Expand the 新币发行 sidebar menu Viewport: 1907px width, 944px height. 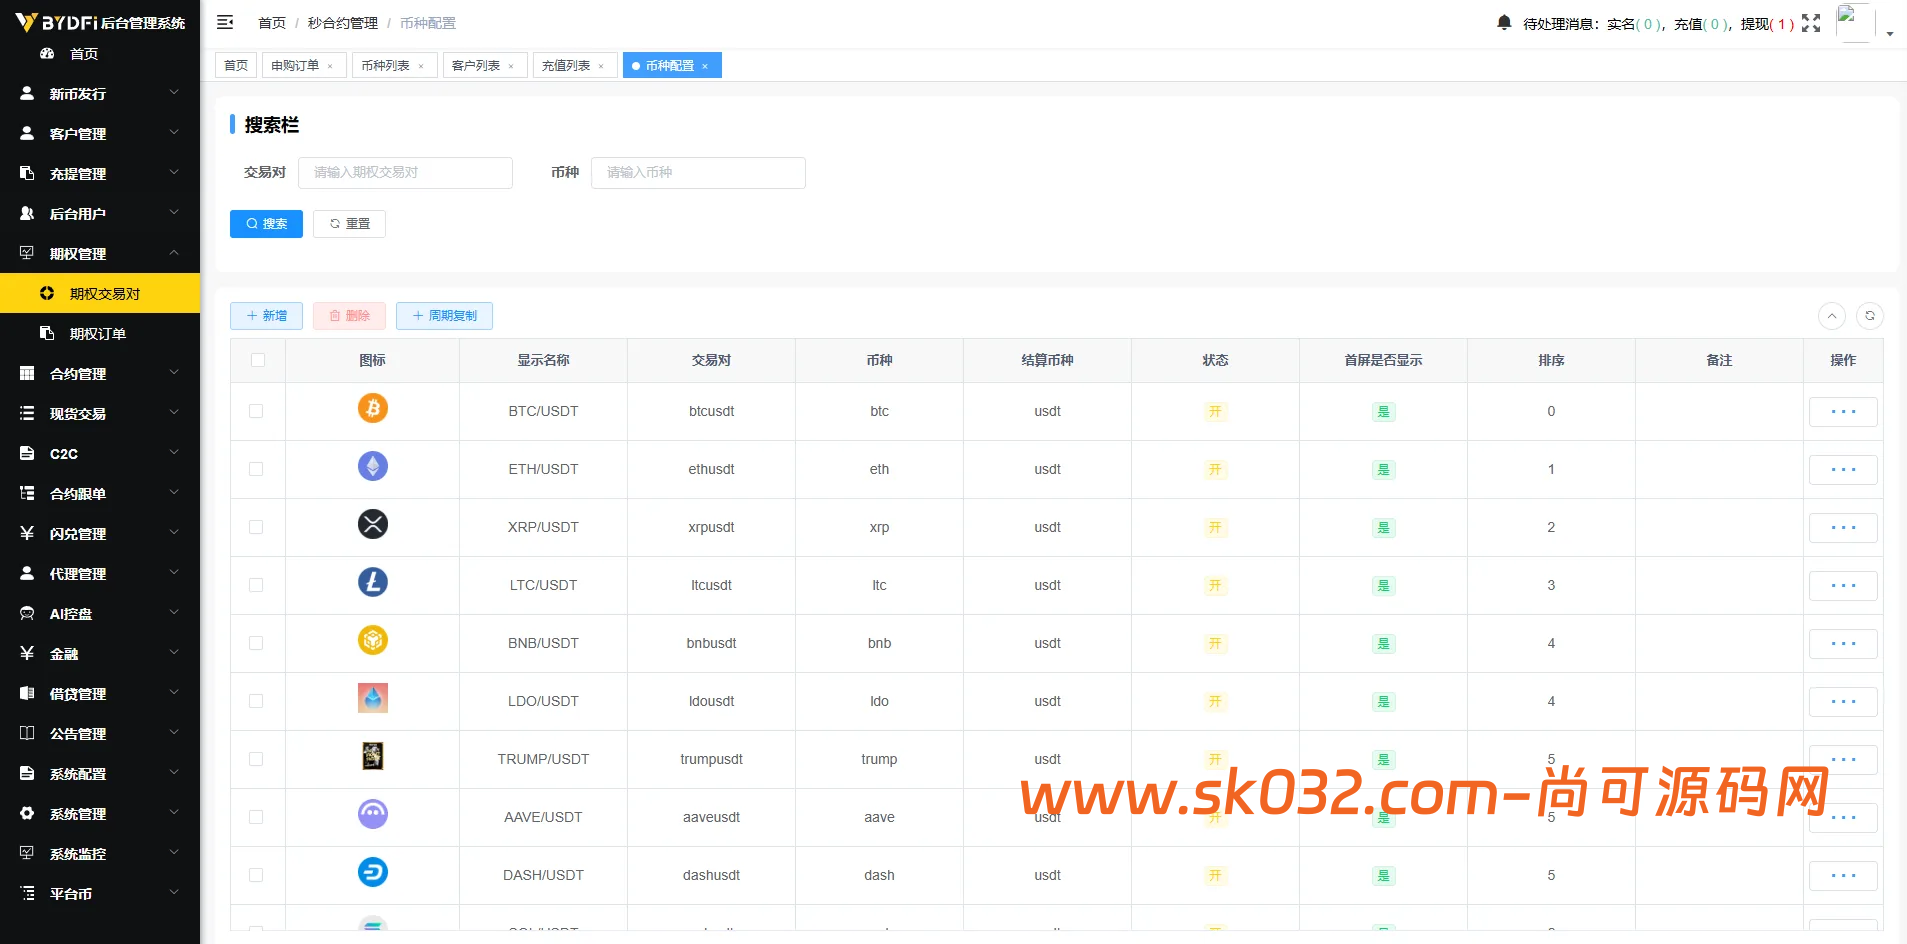[100, 93]
